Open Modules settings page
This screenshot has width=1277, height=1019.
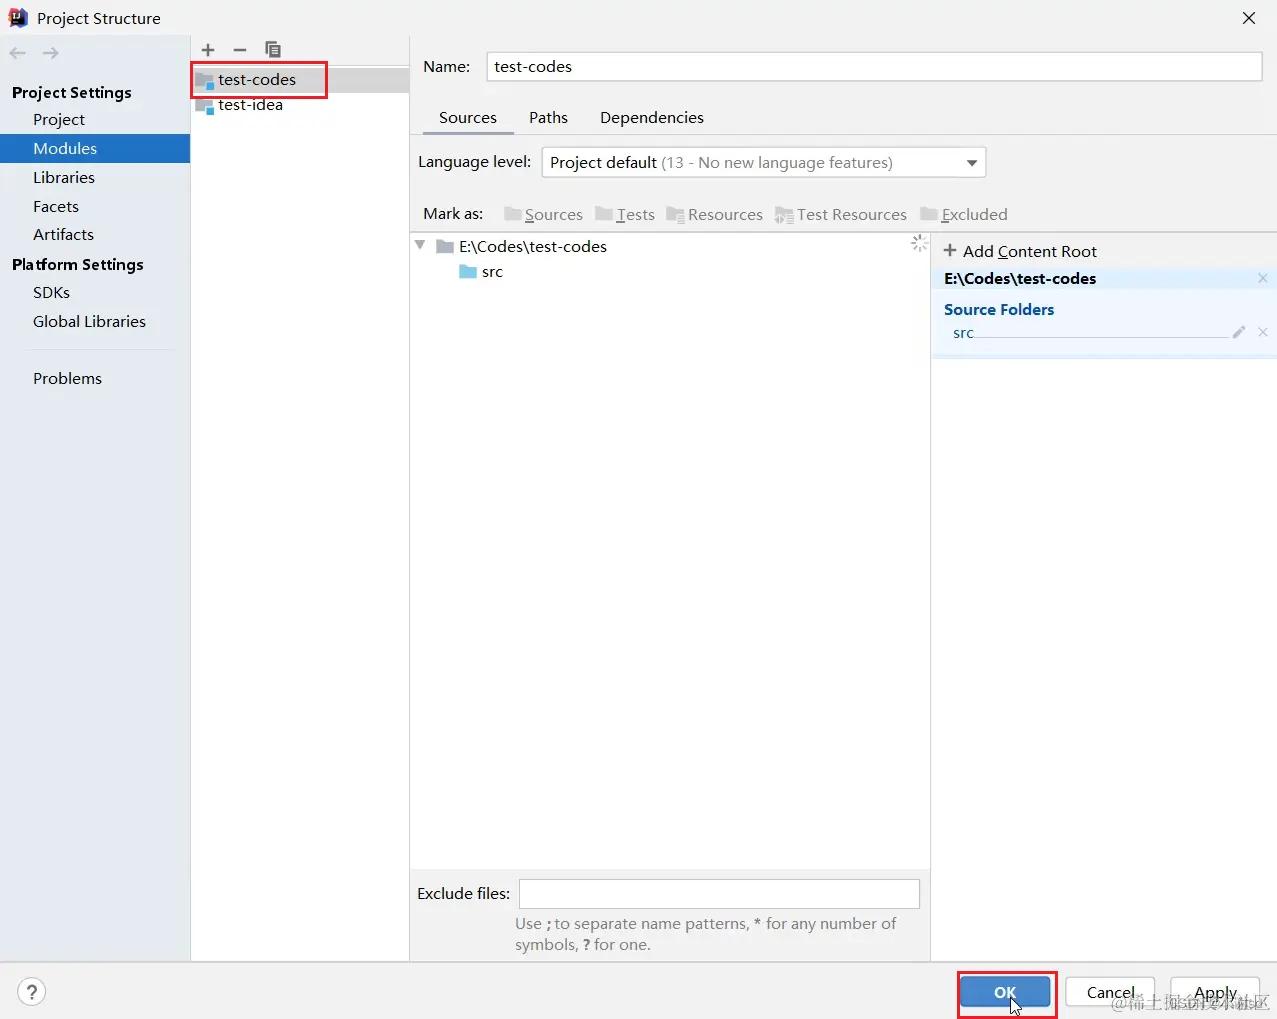65,148
